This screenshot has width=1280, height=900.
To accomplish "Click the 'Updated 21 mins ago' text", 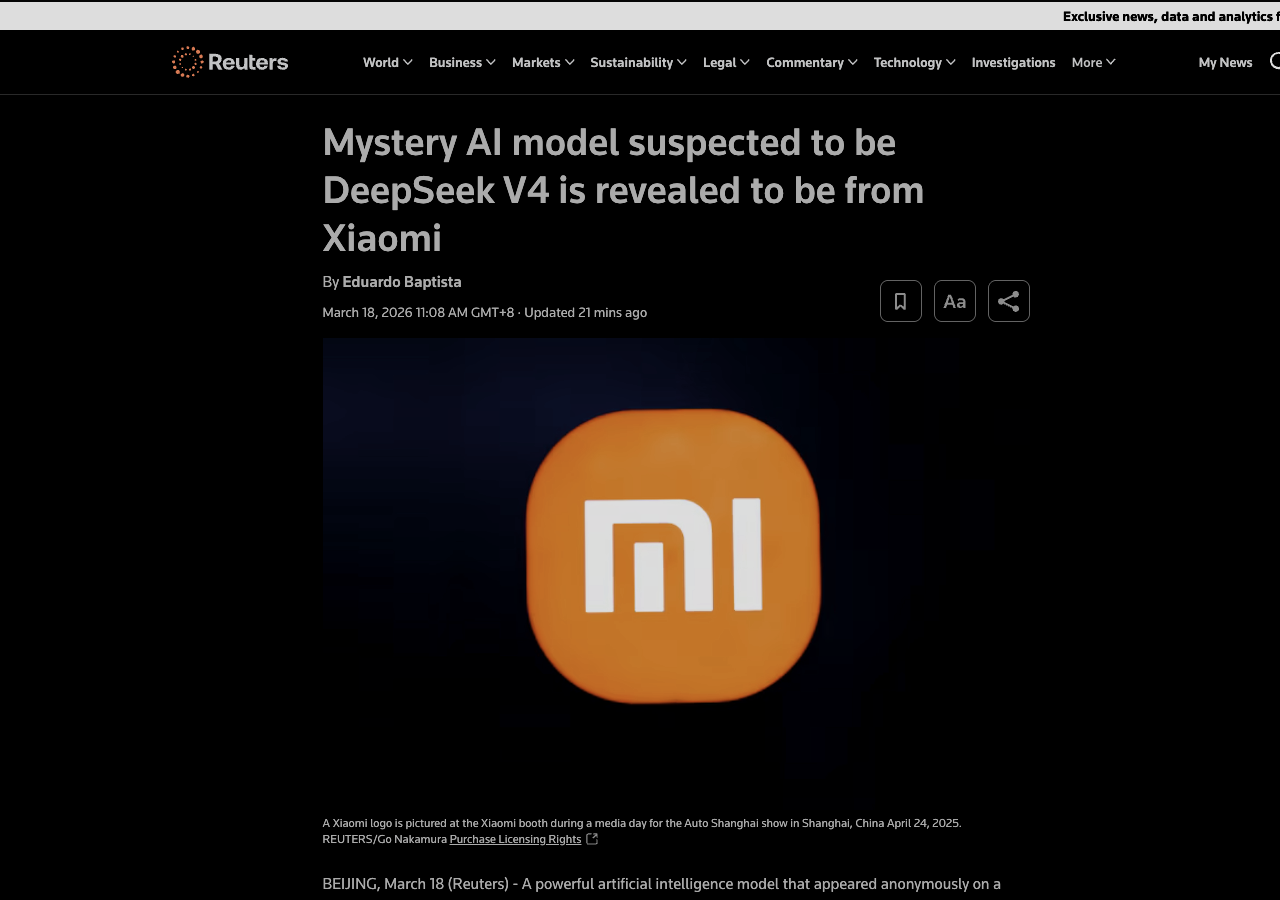I will pos(585,312).
